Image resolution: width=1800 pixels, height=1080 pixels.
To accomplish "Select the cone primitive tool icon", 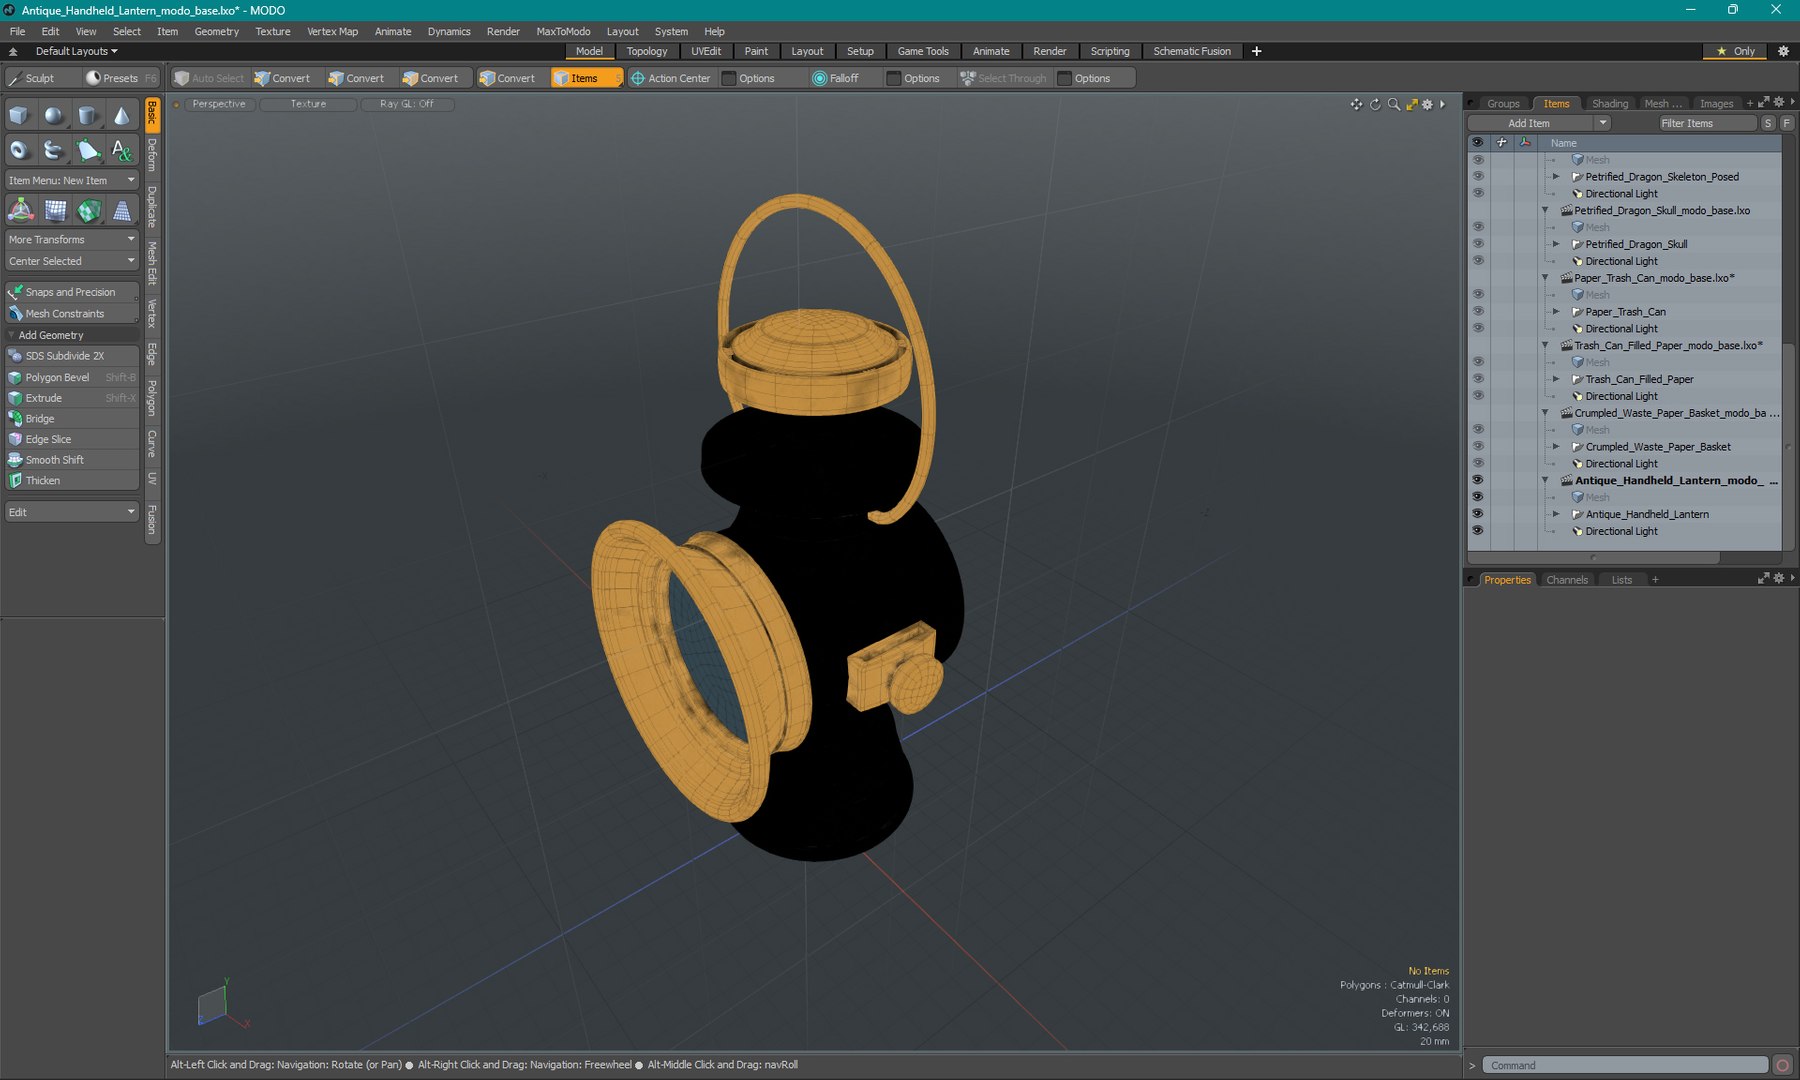I will pyautogui.click(x=121, y=116).
